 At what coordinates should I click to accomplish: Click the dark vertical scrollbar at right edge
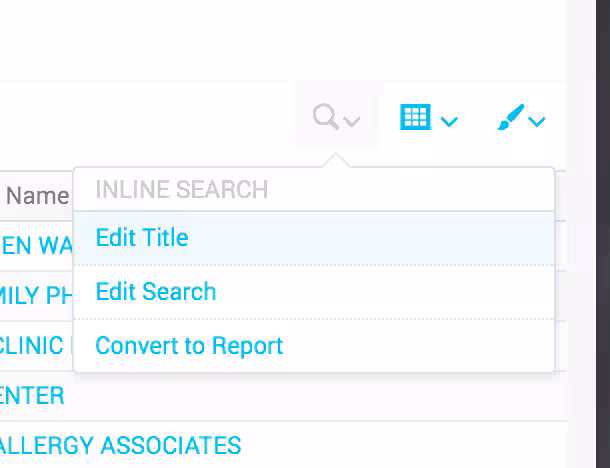pos(588,234)
